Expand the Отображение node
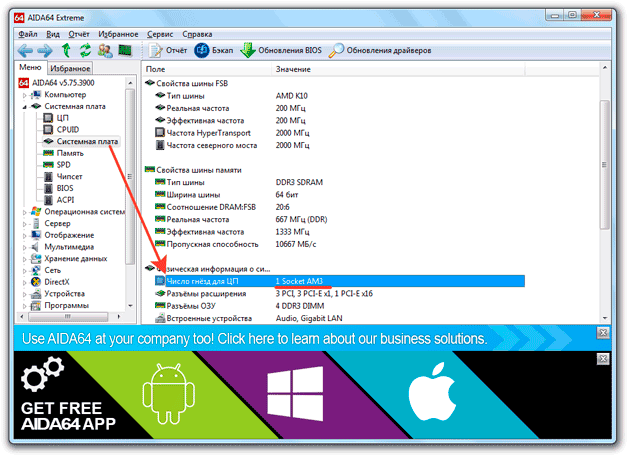 24,235
